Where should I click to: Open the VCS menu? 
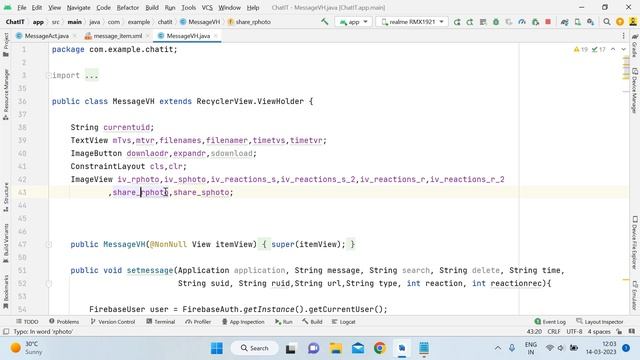207,7
